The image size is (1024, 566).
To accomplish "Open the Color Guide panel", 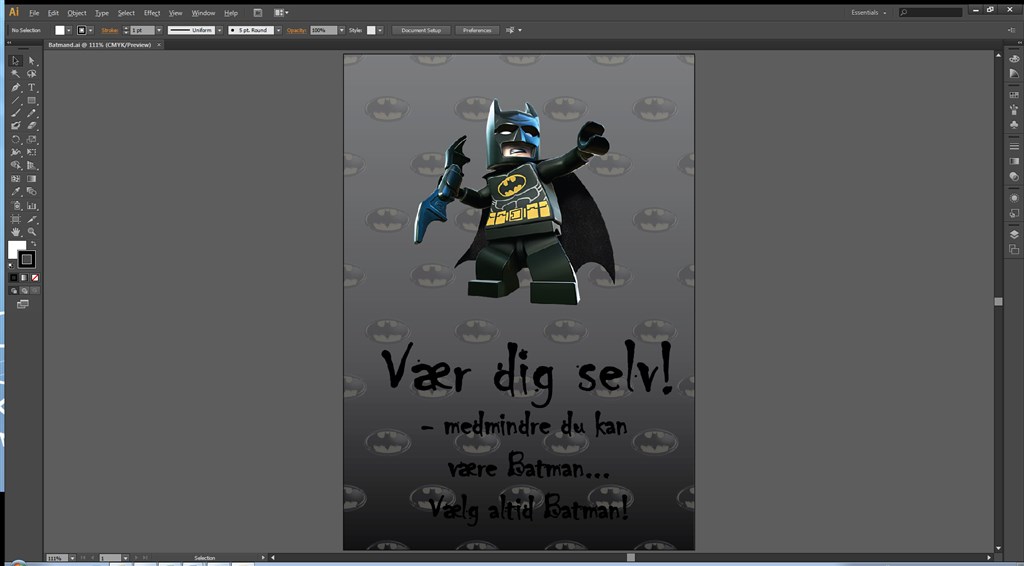I will (1014, 74).
